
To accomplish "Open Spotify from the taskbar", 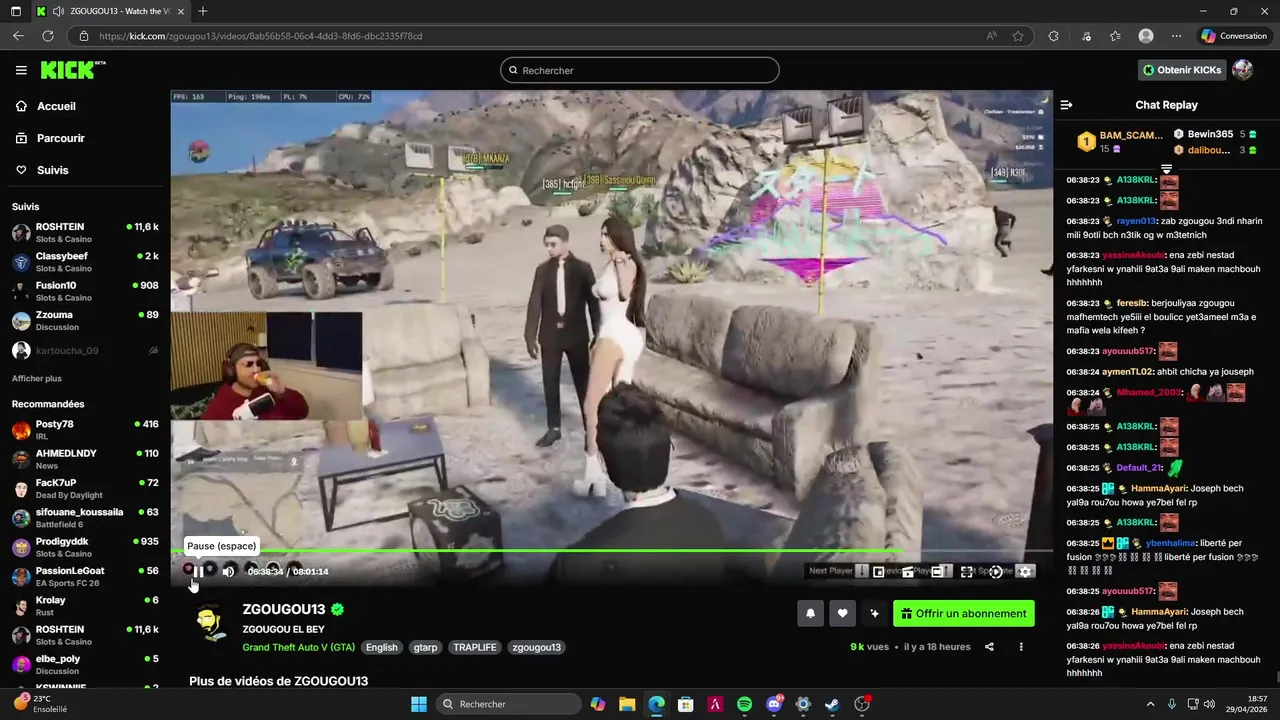I will point(744,704).
